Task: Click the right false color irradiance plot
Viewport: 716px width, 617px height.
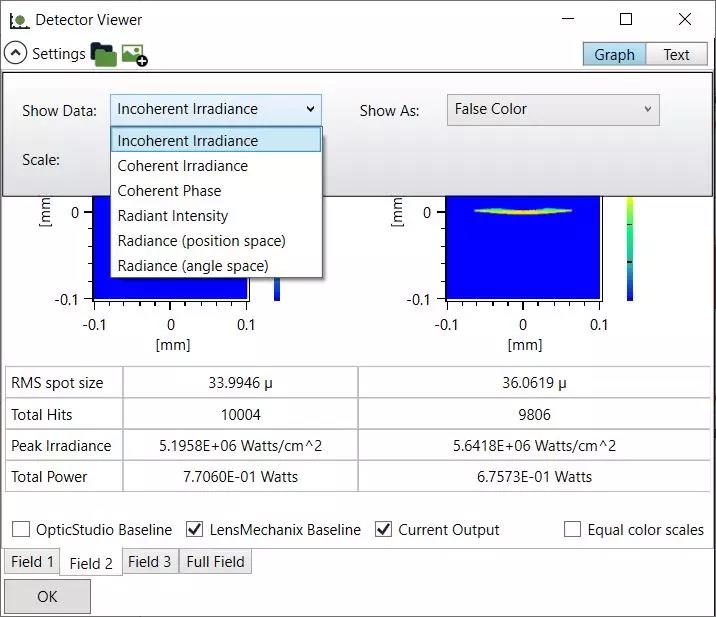Action: [x=523, y=248]
